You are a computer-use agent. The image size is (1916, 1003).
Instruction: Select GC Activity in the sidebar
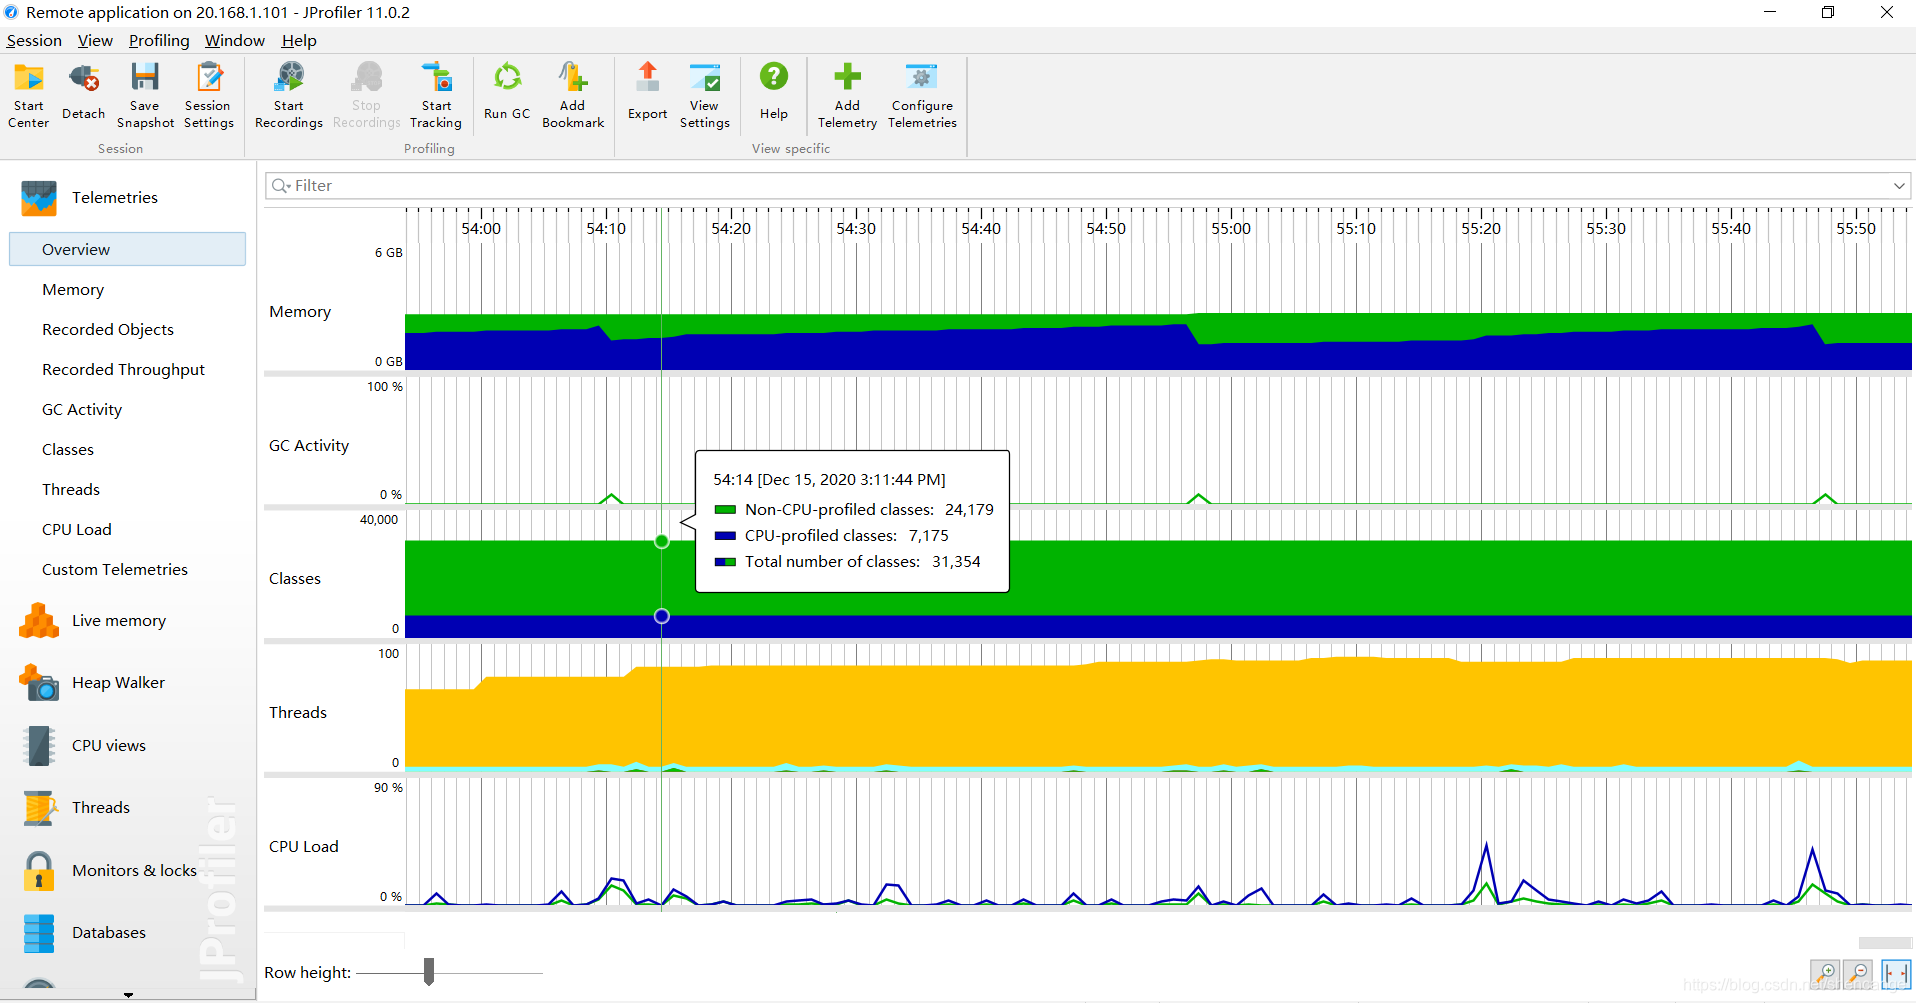point(82,410)
